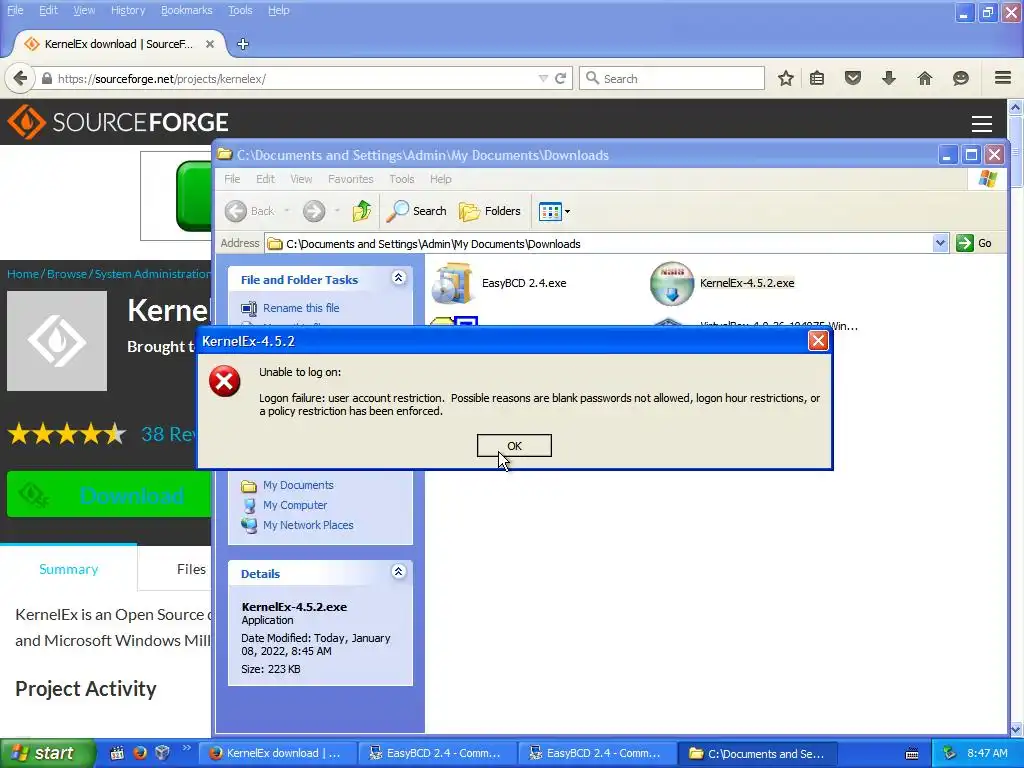1024x768 pixels.
Task: Click the SourceForge logo
Action: [118, 122]
